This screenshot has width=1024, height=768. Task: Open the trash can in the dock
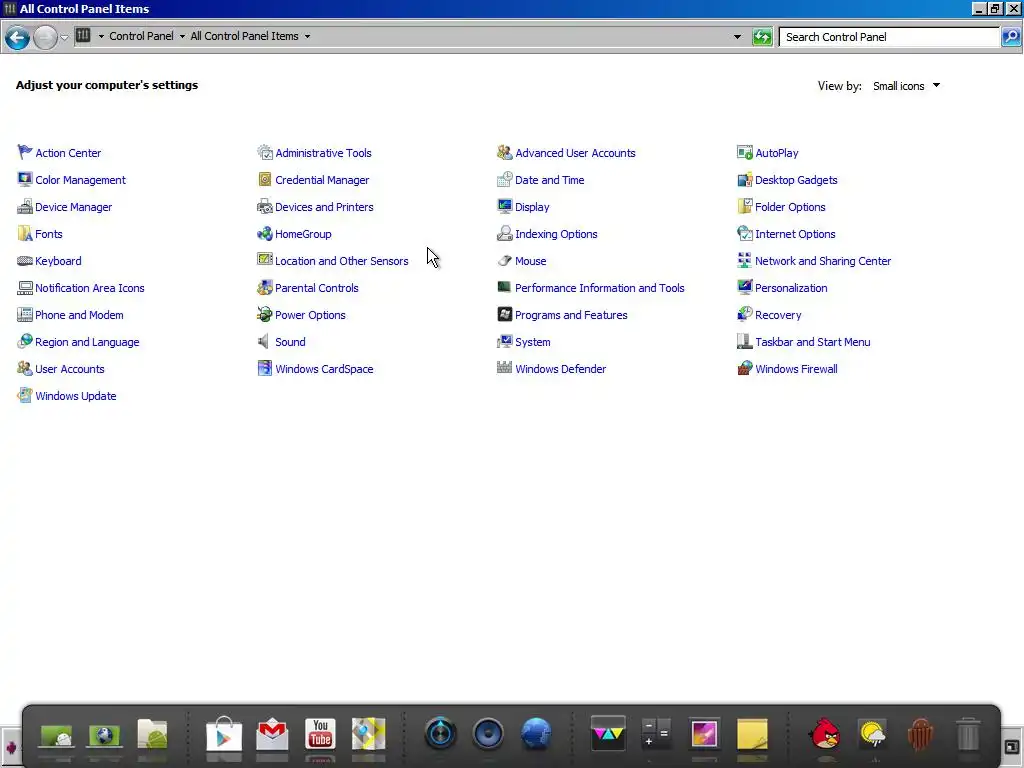968,734
